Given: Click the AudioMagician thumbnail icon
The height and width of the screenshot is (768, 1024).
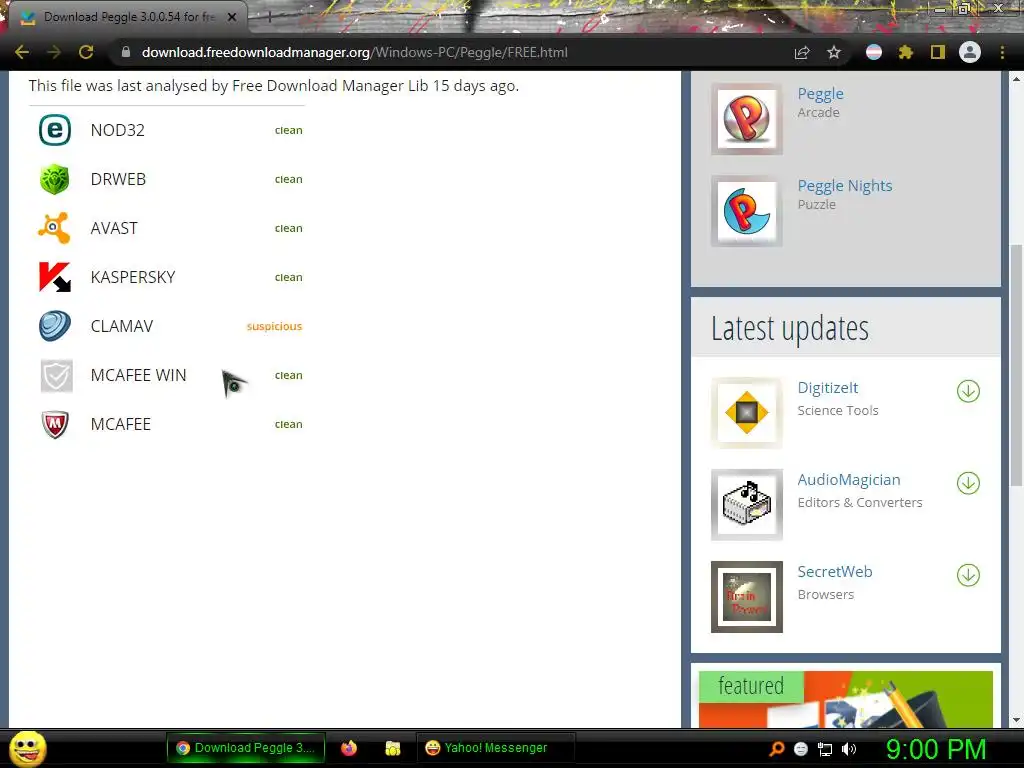Looking at the screenshot, I should pyautogui.click(x=746, y=505).
